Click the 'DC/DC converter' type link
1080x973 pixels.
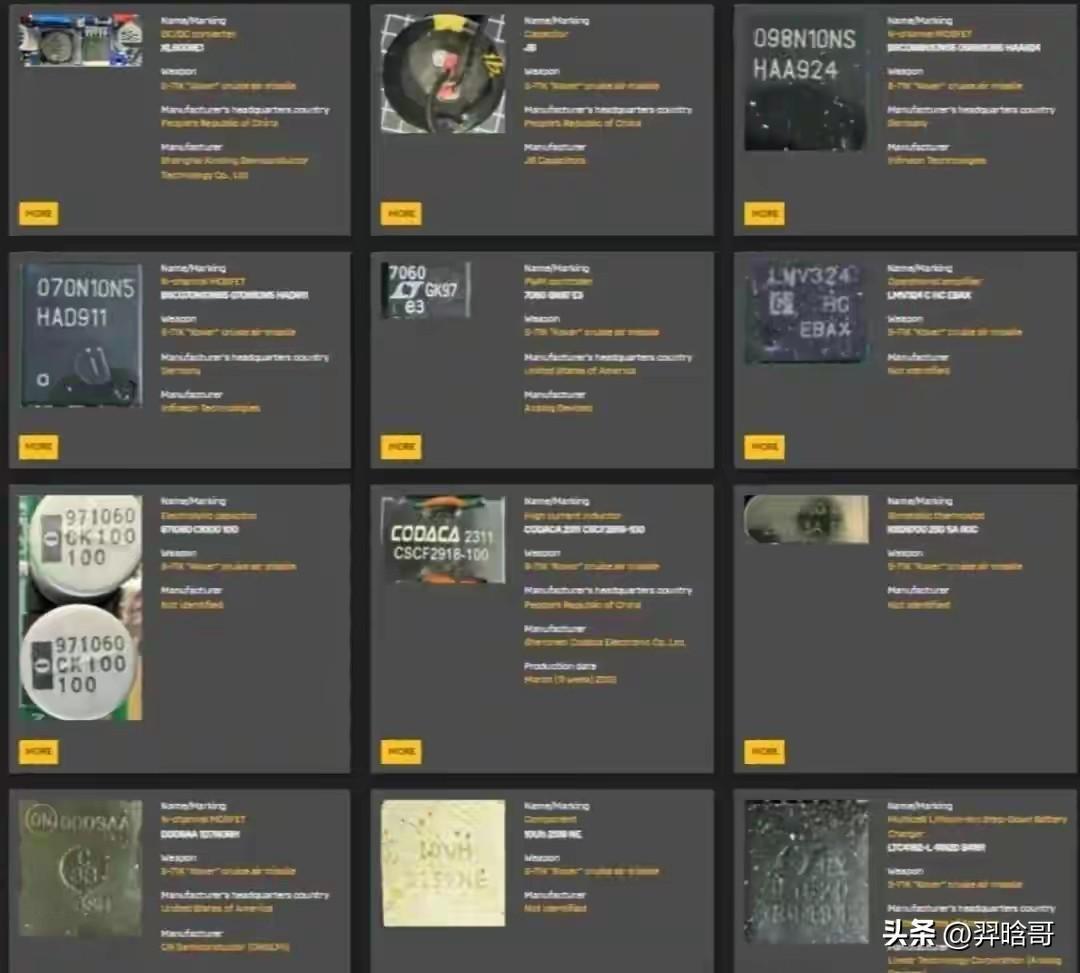tap(198, 34)
